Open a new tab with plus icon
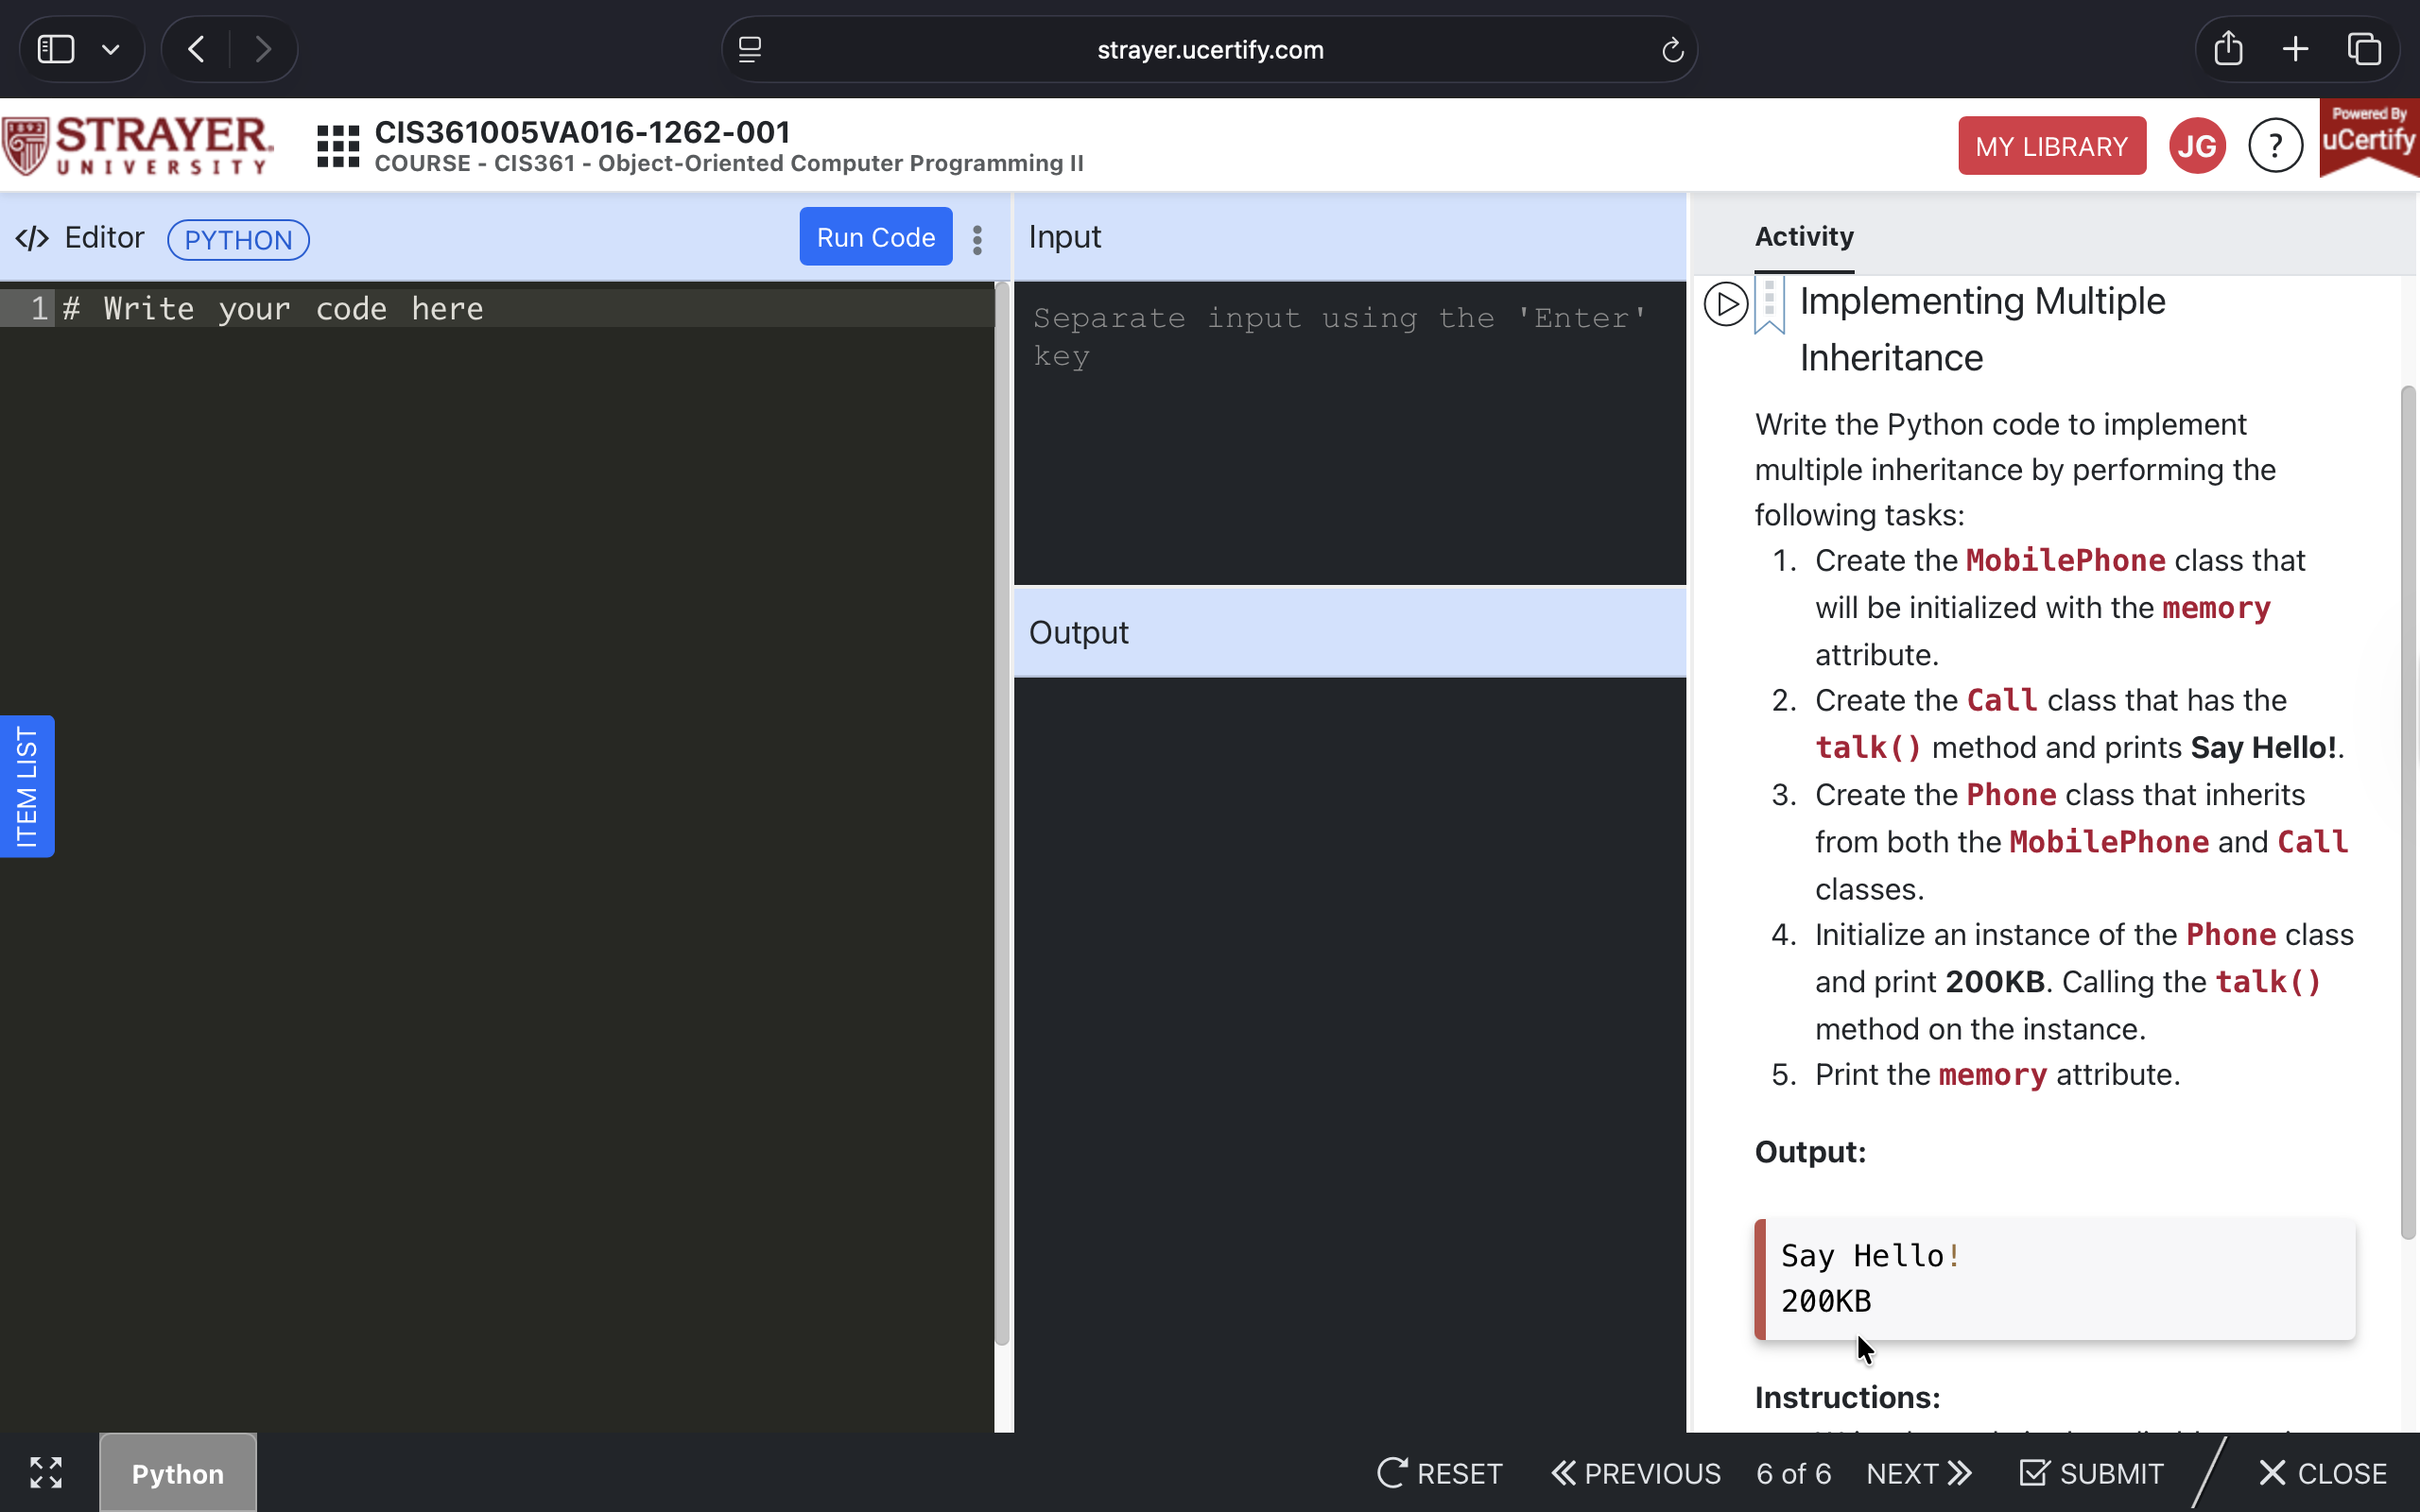2420x1512 pixels. coord(2296,49)
